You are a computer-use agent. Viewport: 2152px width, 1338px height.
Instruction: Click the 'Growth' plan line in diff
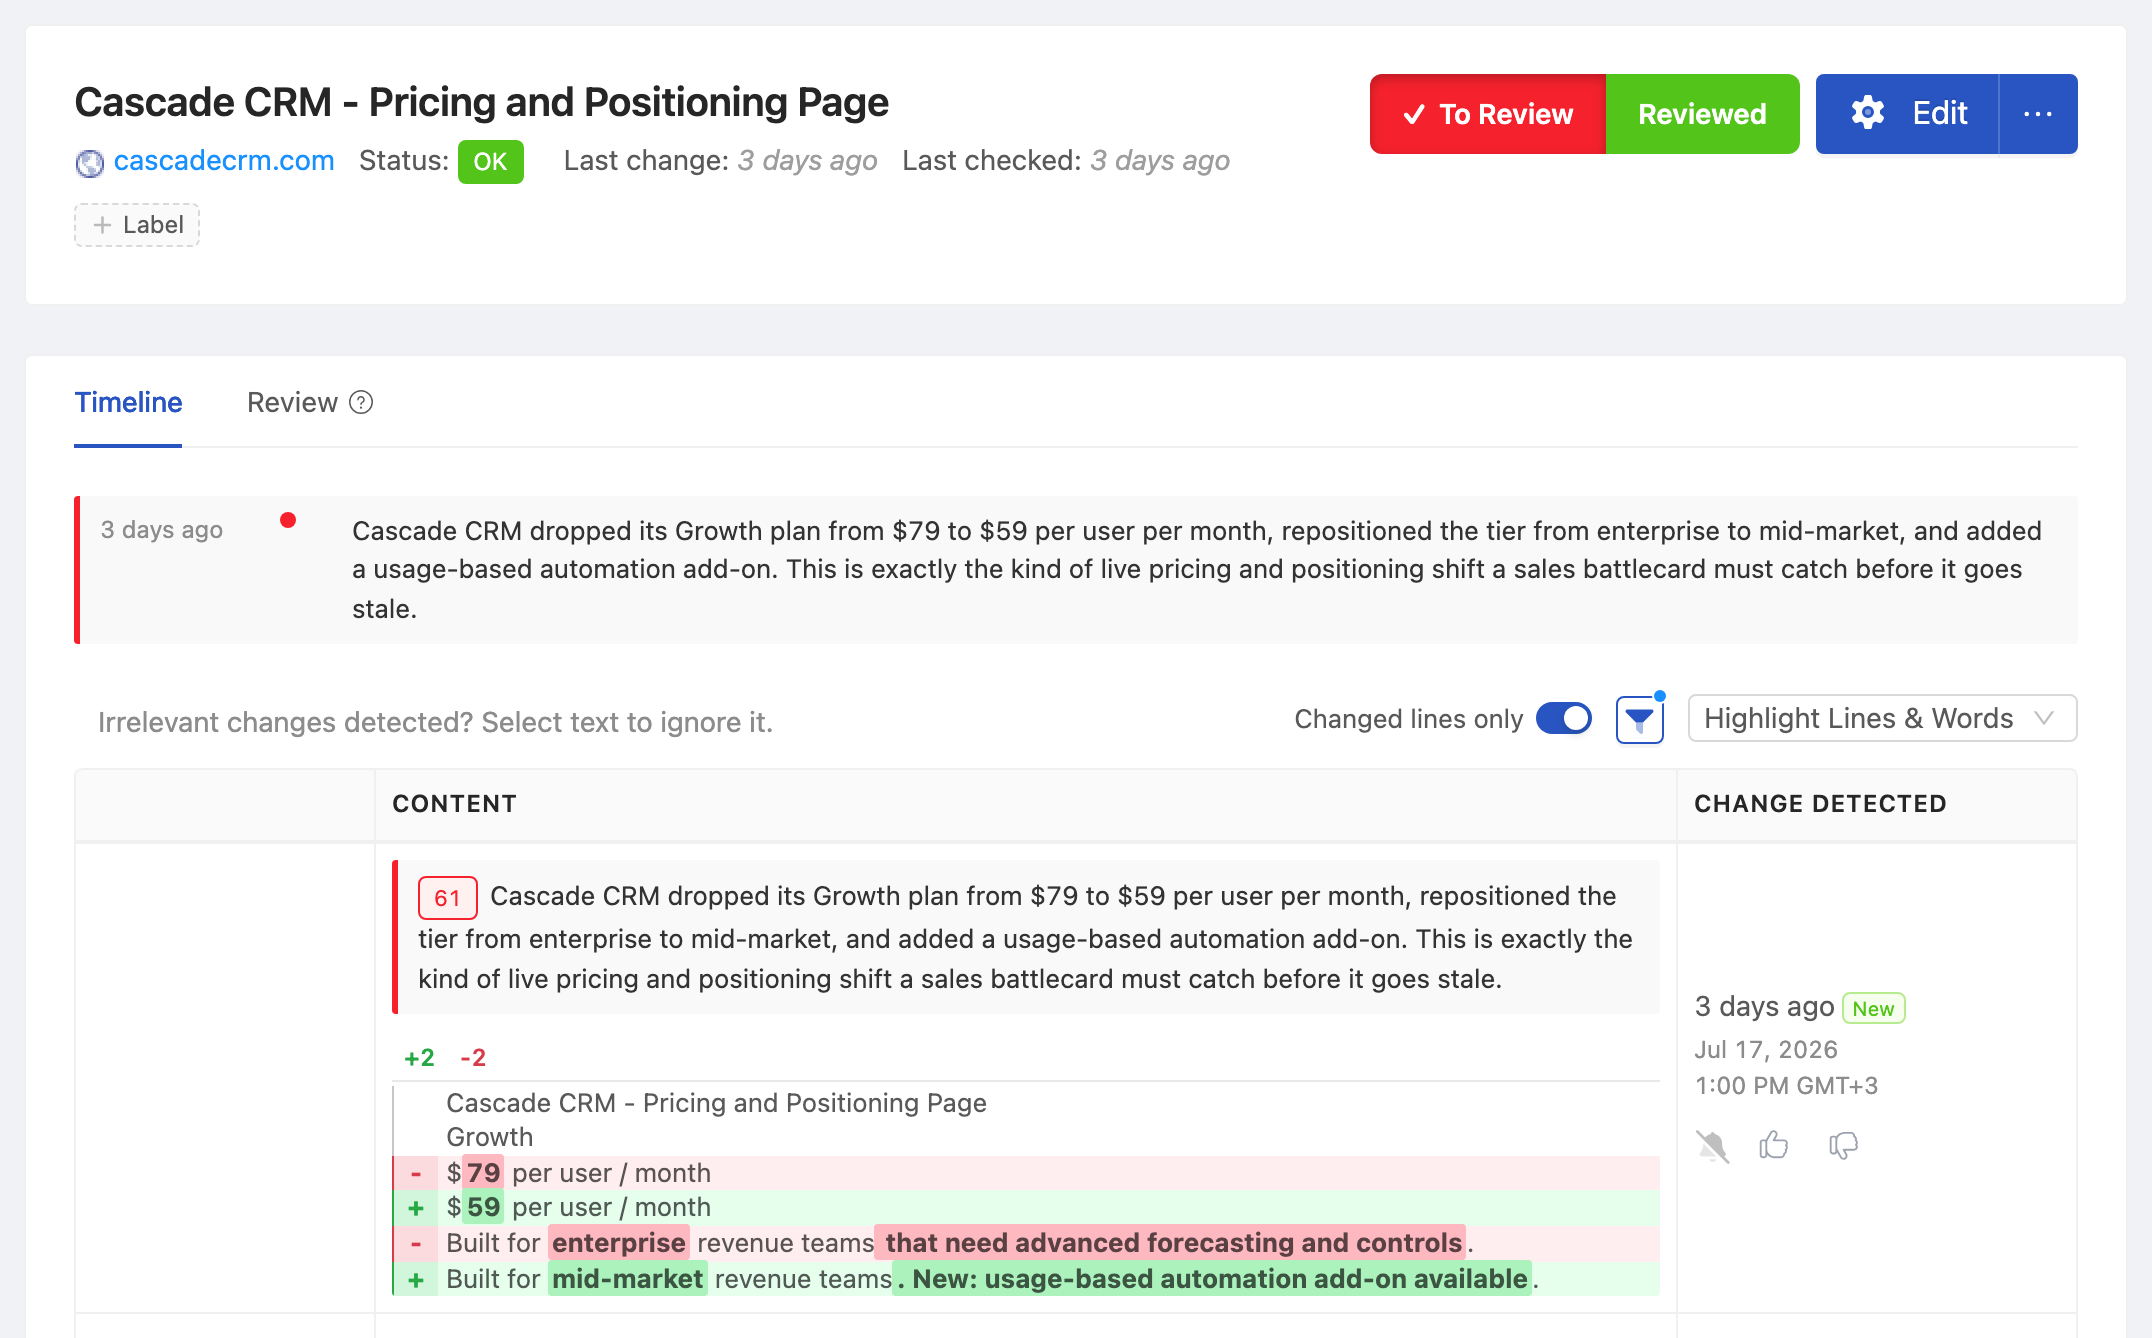(489, 1138)
